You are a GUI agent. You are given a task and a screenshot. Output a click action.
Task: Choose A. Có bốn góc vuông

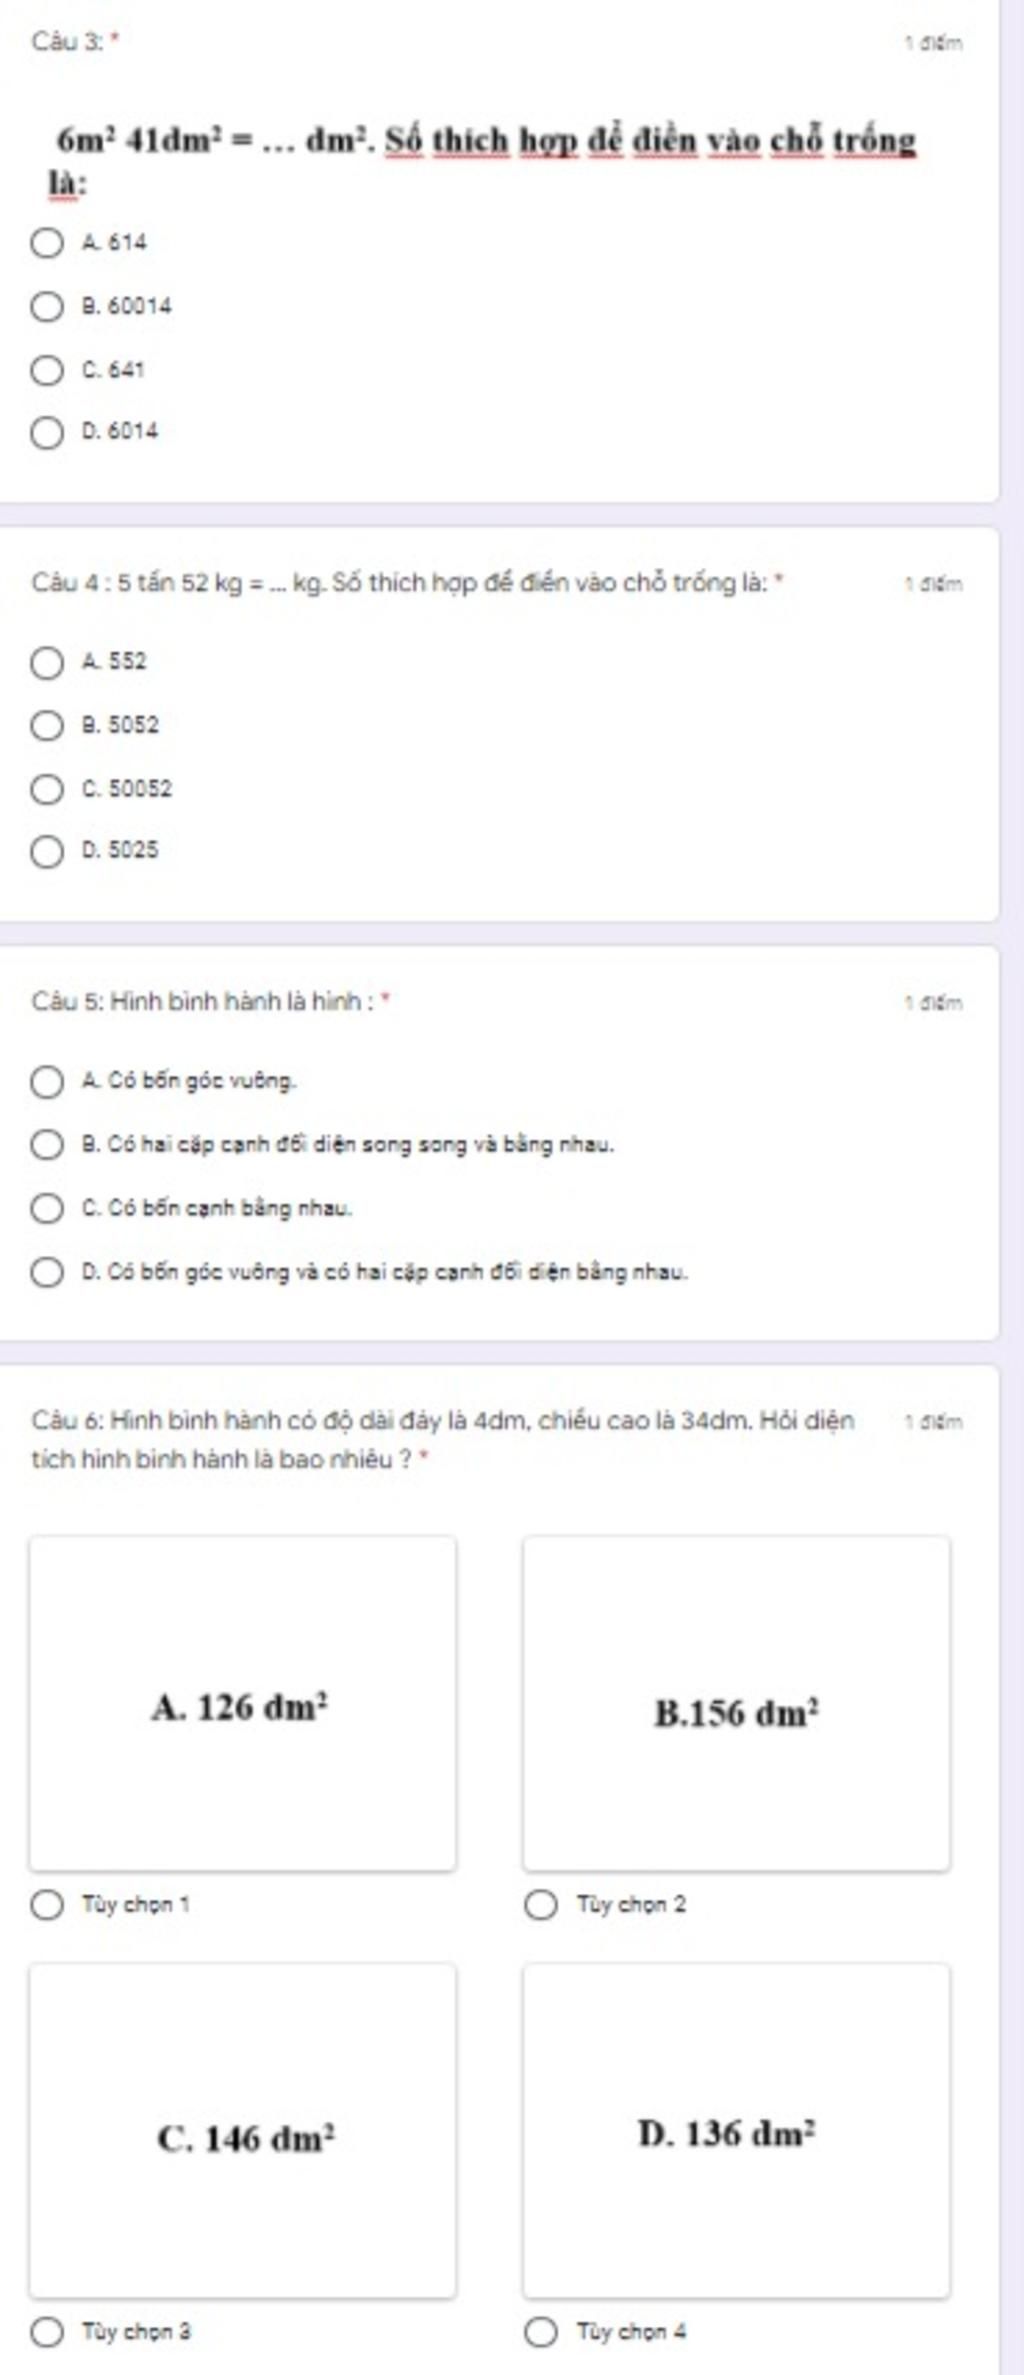pyautogui.click(x=46, y=1081)
